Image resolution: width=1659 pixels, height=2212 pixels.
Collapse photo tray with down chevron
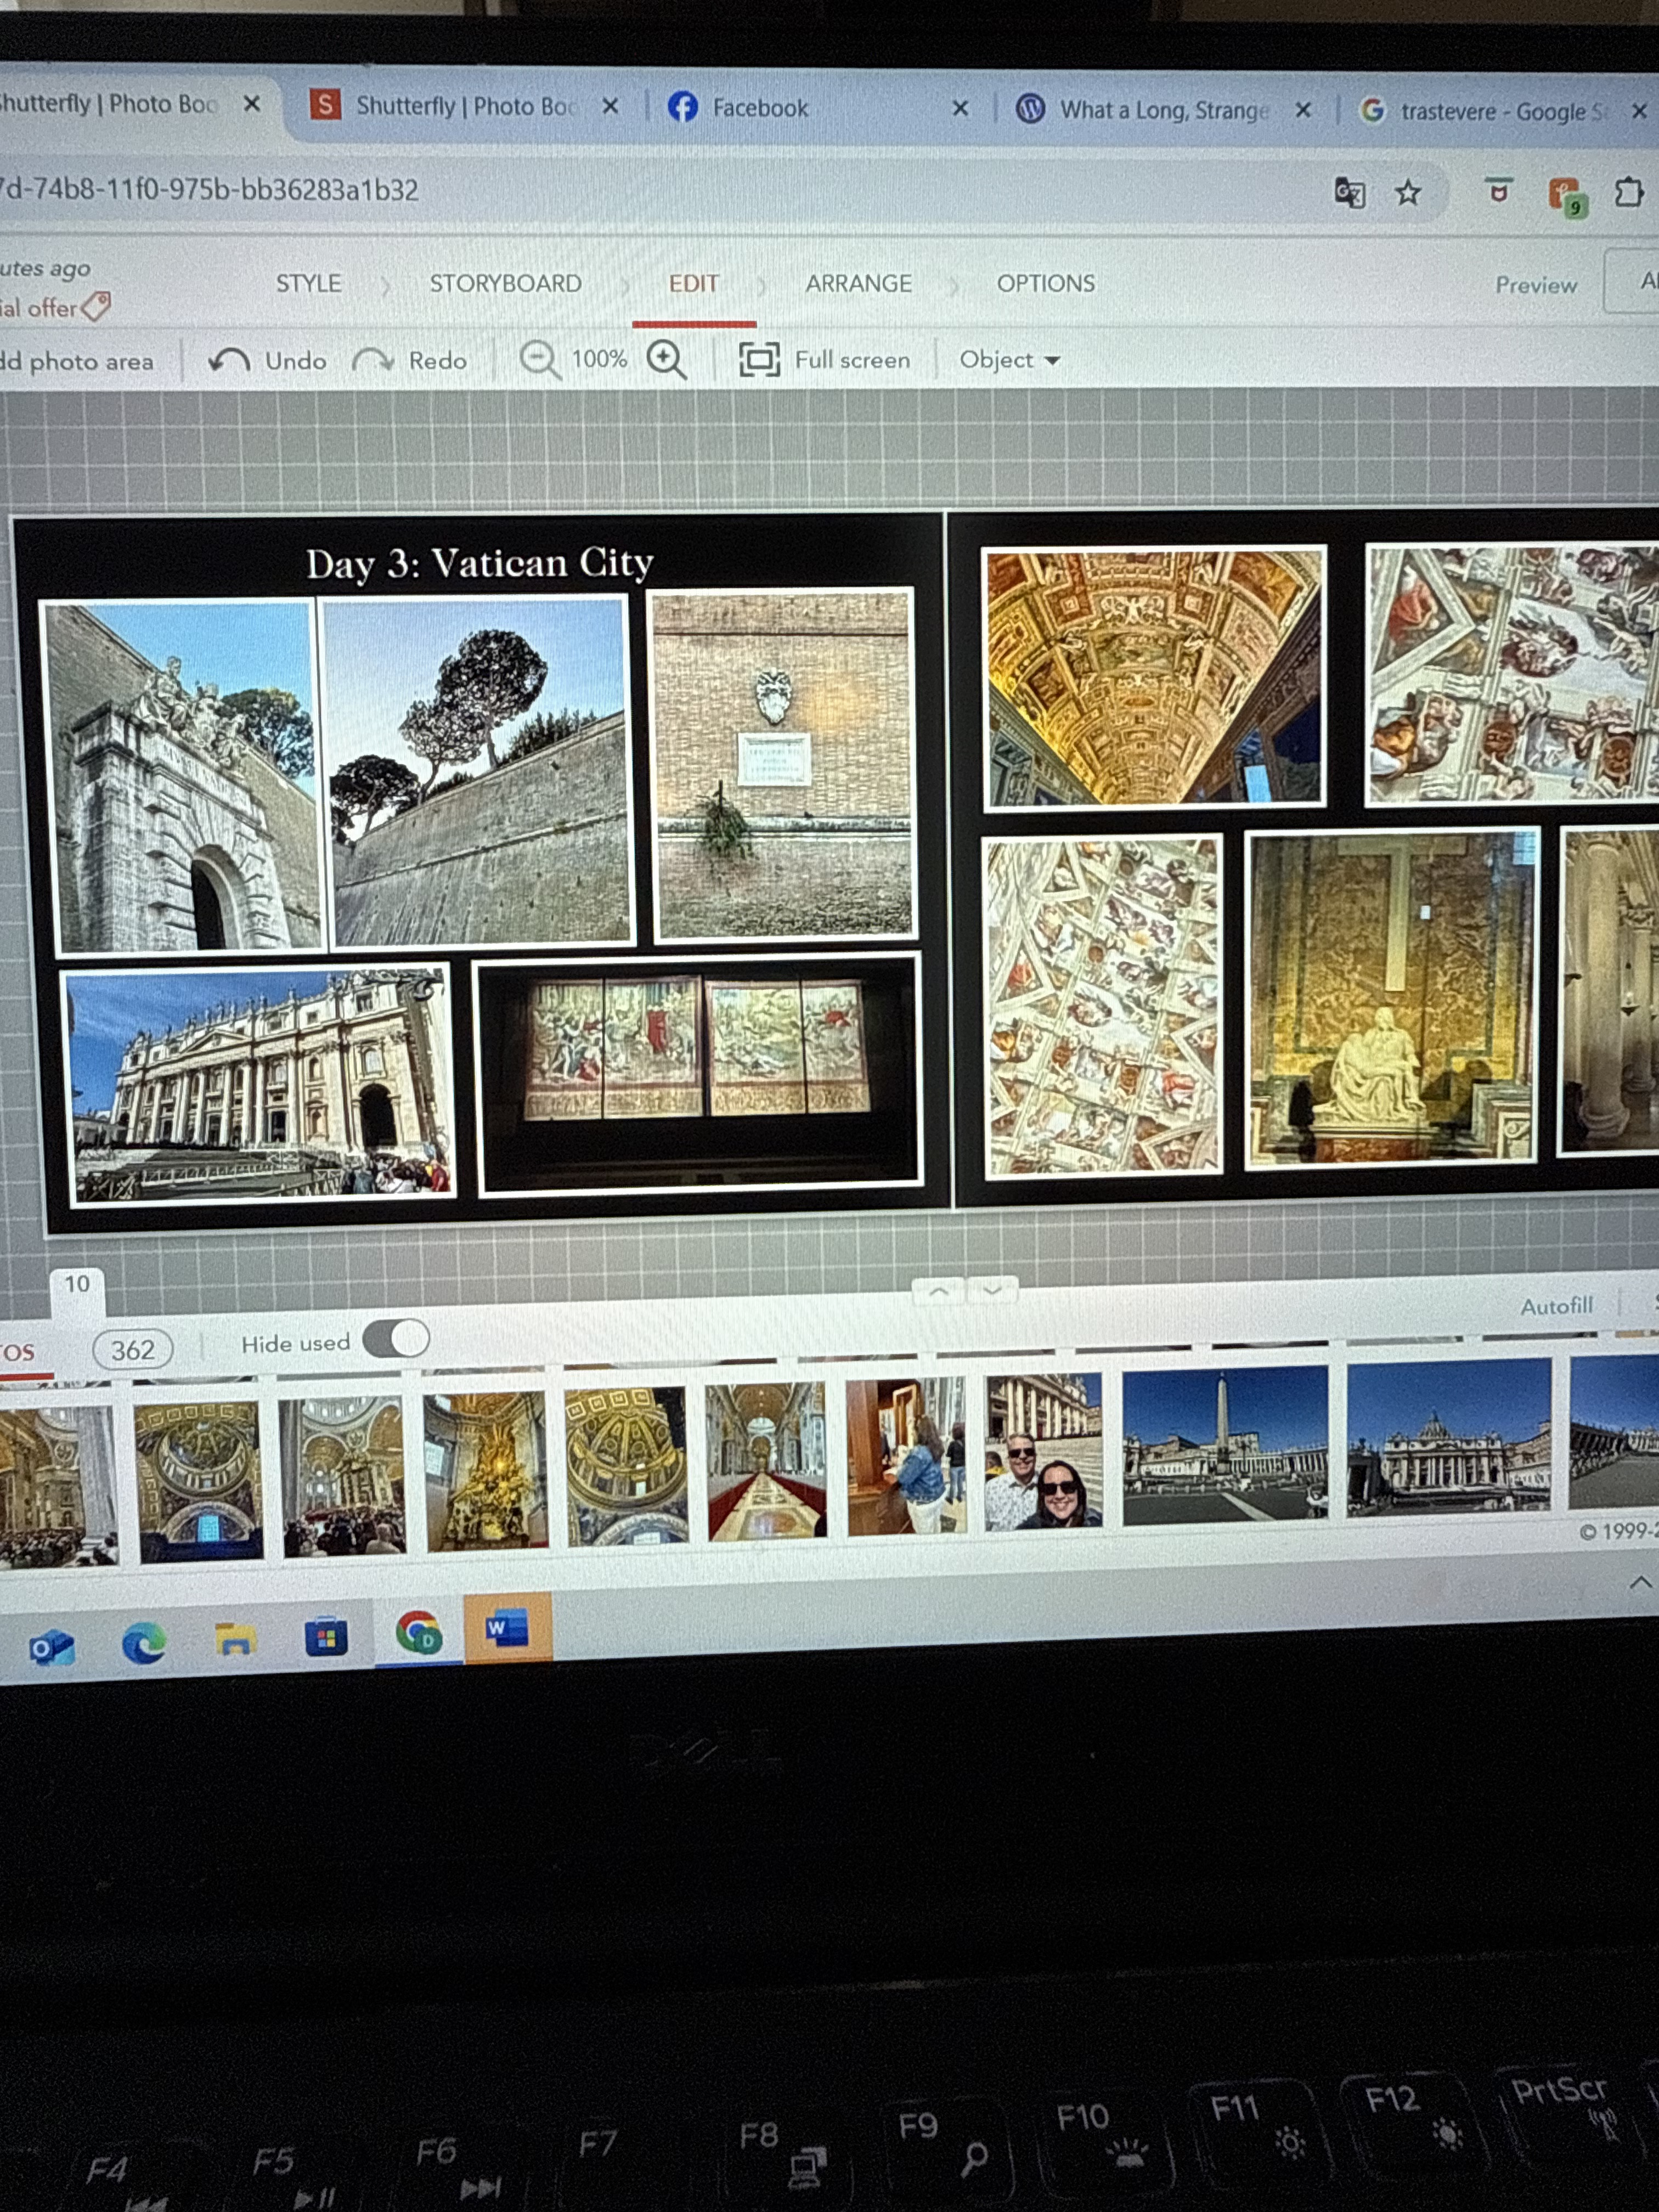(x=992, y=1290)
